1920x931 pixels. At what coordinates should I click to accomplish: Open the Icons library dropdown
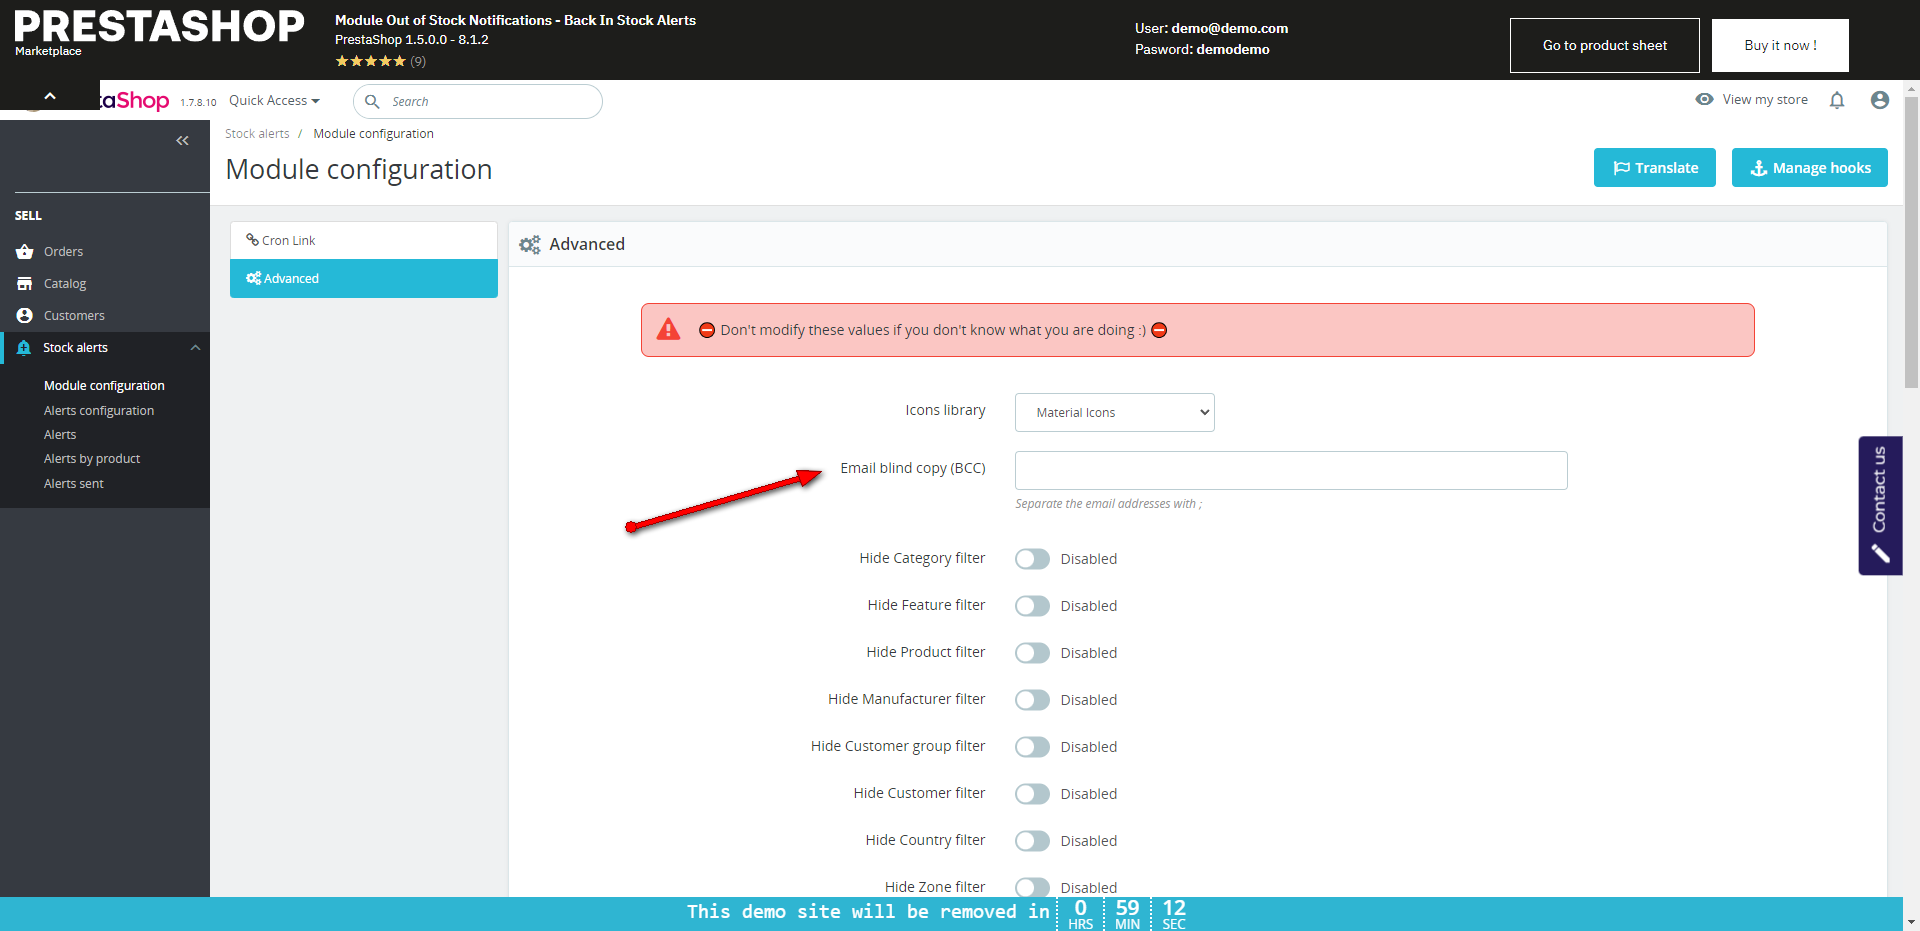(x=1115, y=412)
